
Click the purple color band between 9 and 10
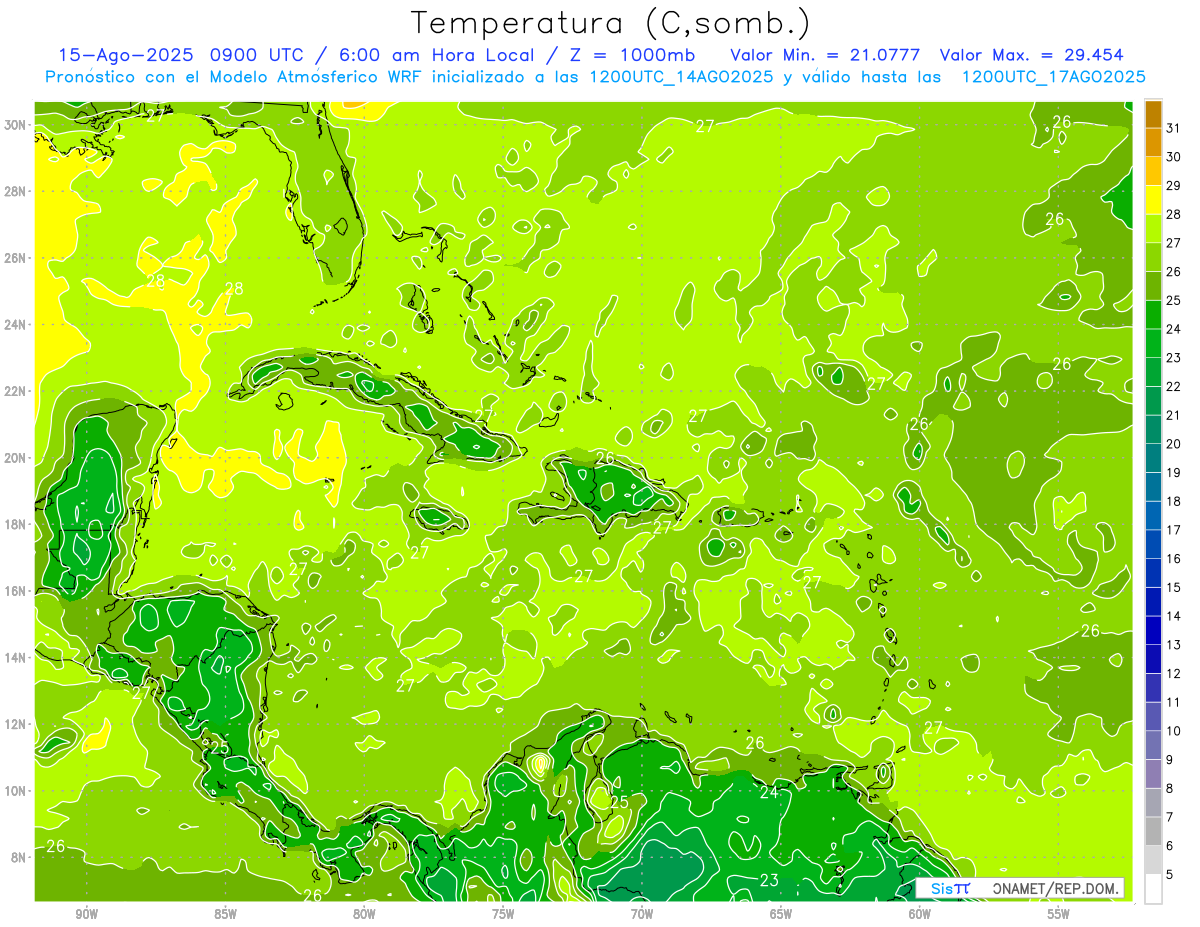pyautogui.click(x=1153, y=745)
